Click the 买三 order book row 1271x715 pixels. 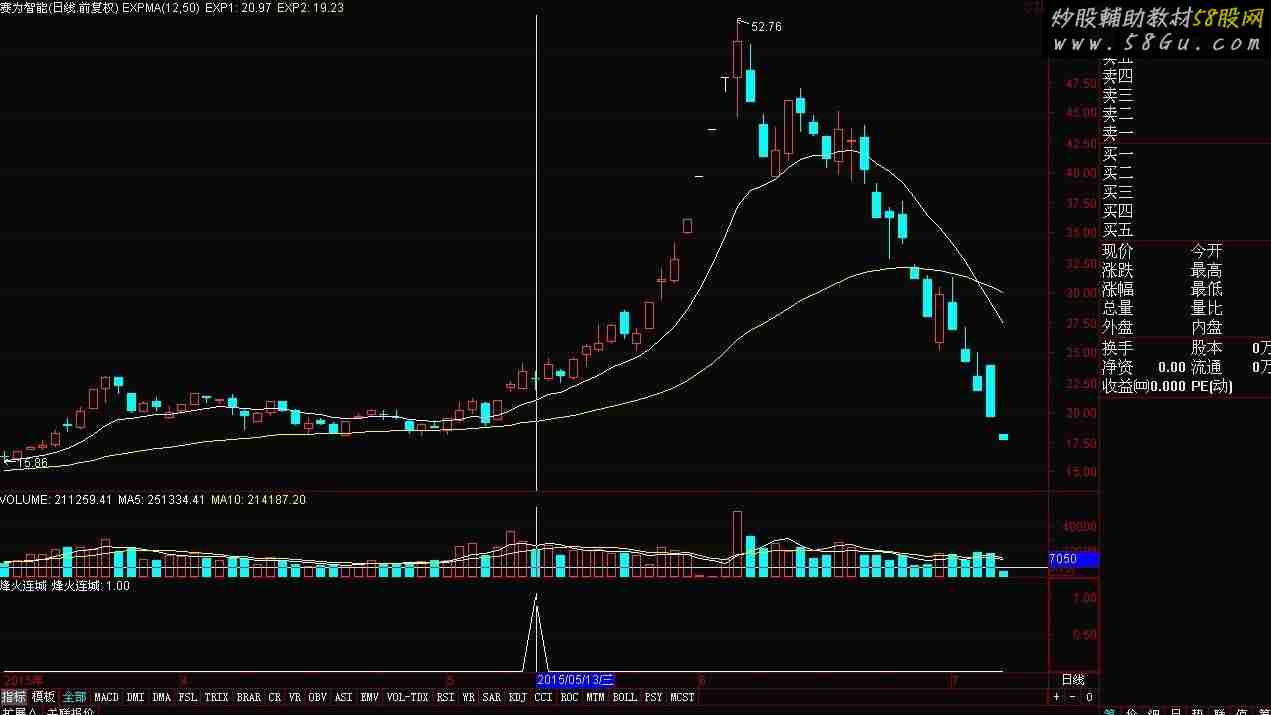click(1118, 192)
